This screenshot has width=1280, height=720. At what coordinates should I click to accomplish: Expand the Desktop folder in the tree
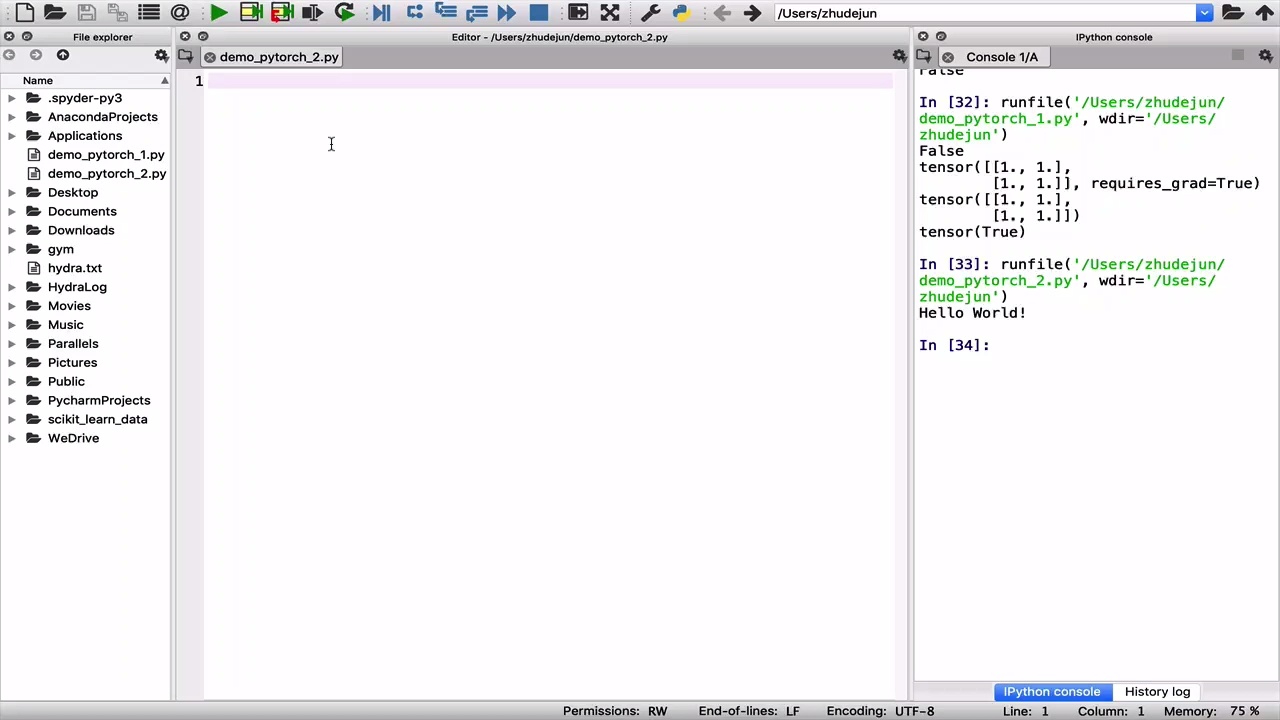(11, 192)
